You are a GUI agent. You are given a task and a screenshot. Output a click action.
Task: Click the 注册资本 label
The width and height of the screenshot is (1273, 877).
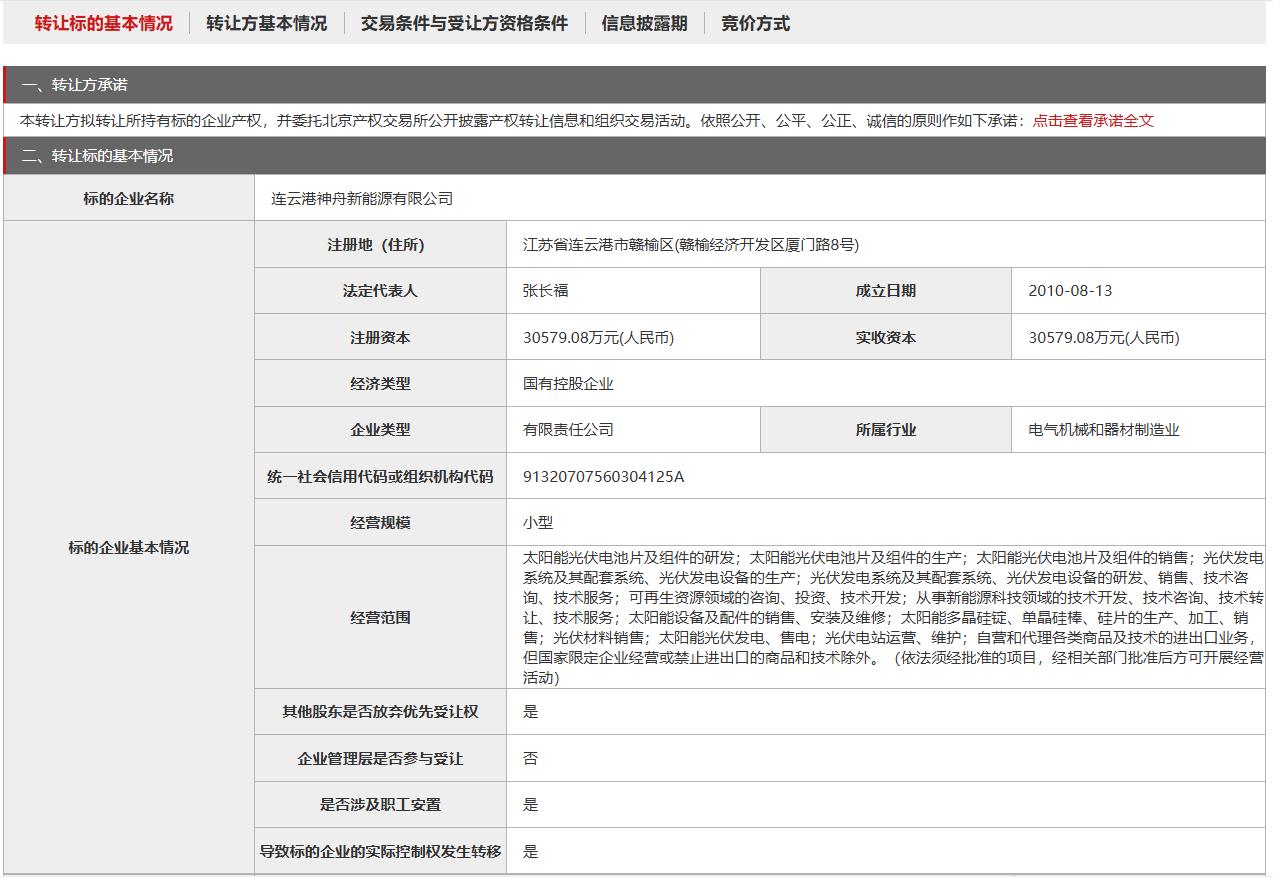[380, 338]
